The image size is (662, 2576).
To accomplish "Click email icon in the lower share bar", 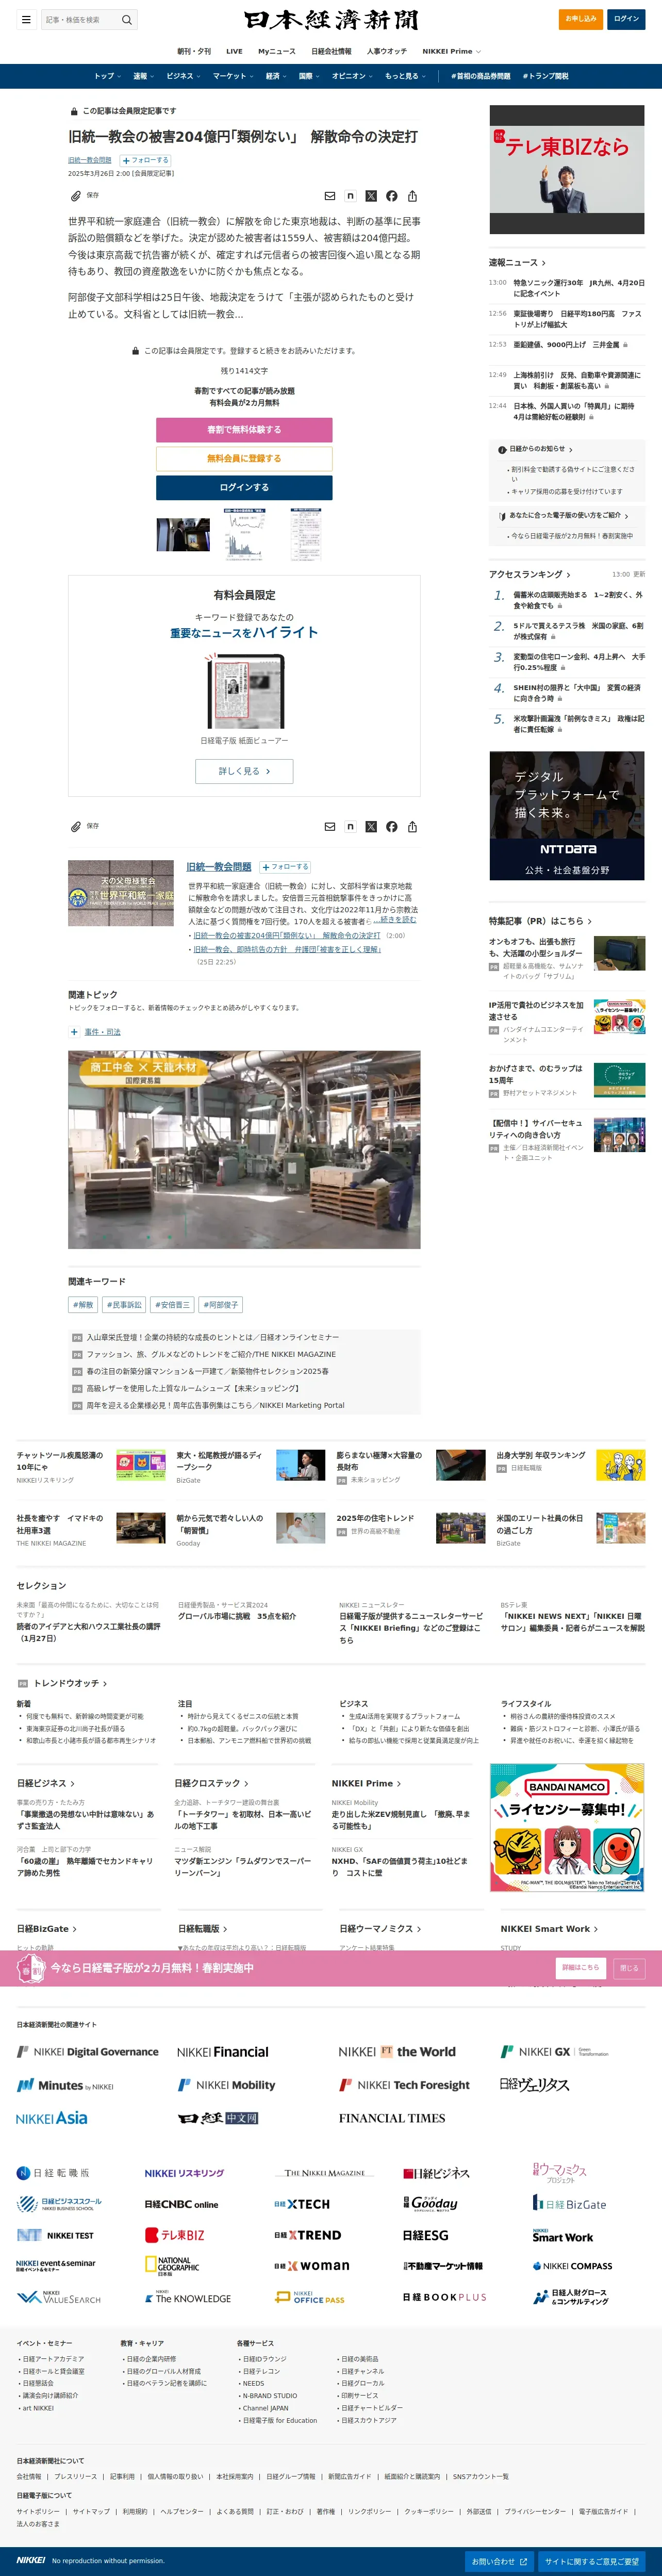I will click(330, 827).
